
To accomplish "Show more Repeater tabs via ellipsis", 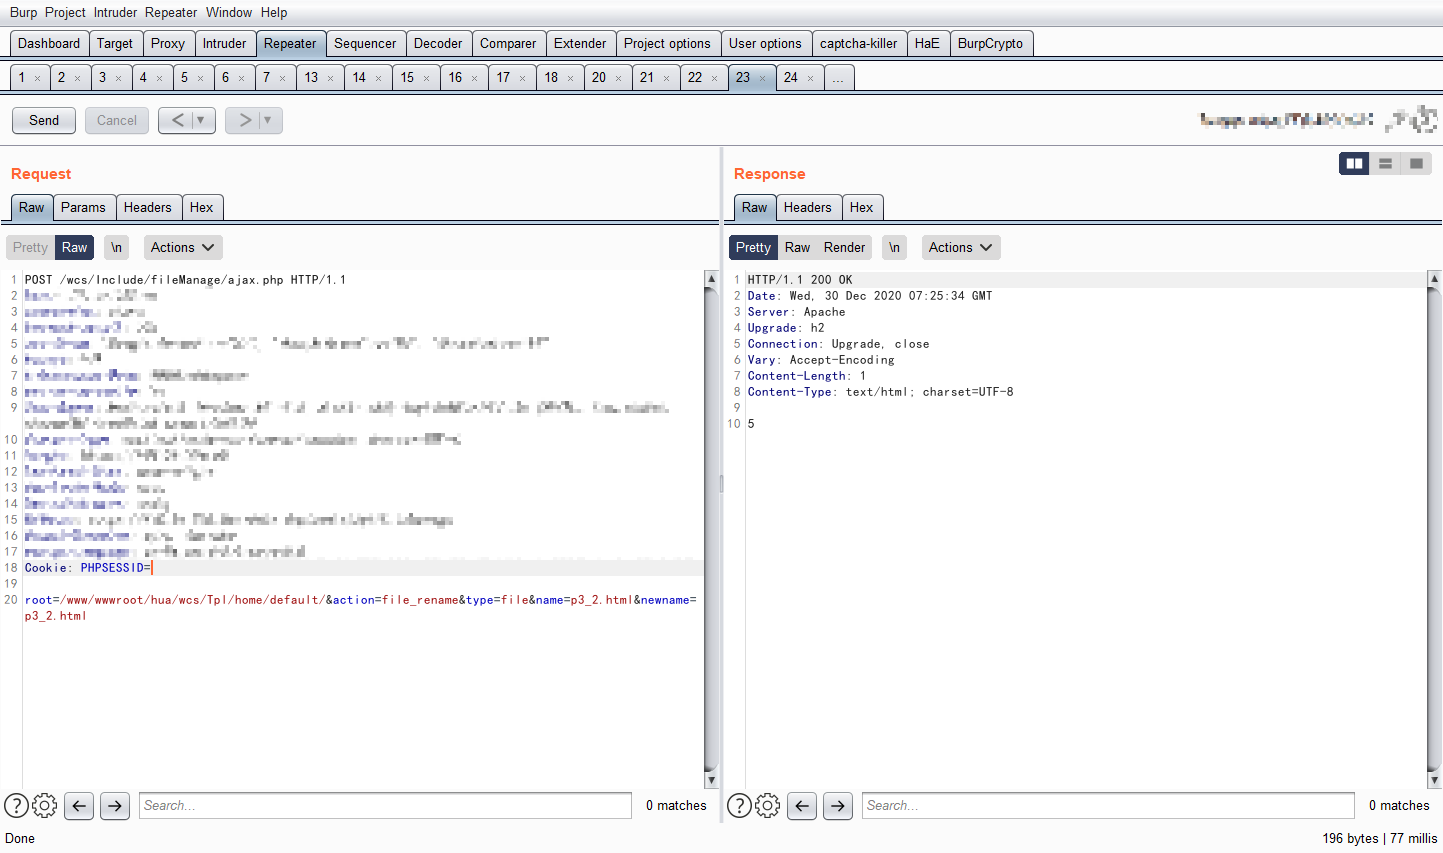I will pyautogui.click(x=838, y=78).
